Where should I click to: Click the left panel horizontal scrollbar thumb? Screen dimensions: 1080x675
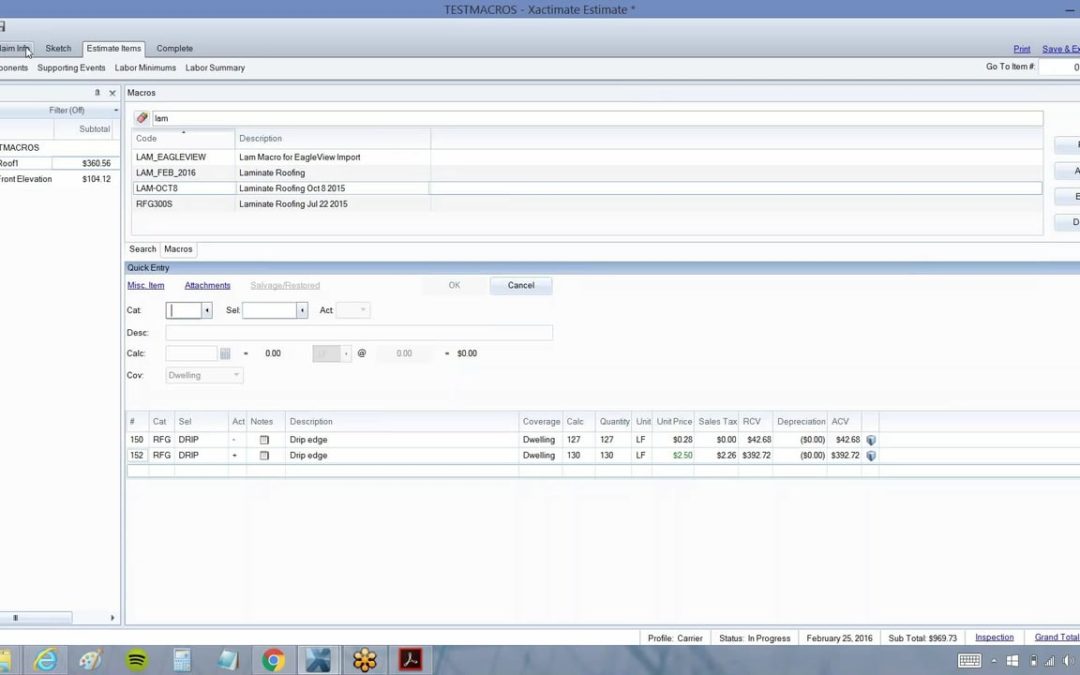point(36,617)
